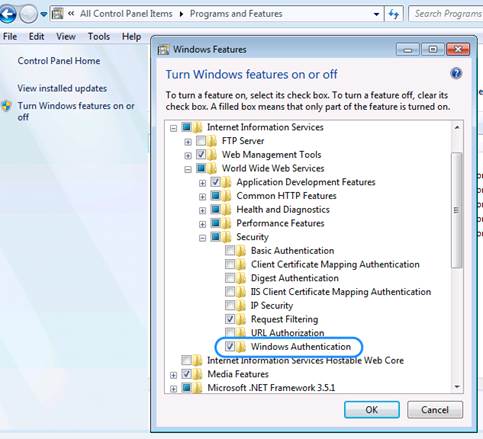Uncheck the Web Management Tools checkbox
This screenshot has height=439, width=483.
coord(201,154)
